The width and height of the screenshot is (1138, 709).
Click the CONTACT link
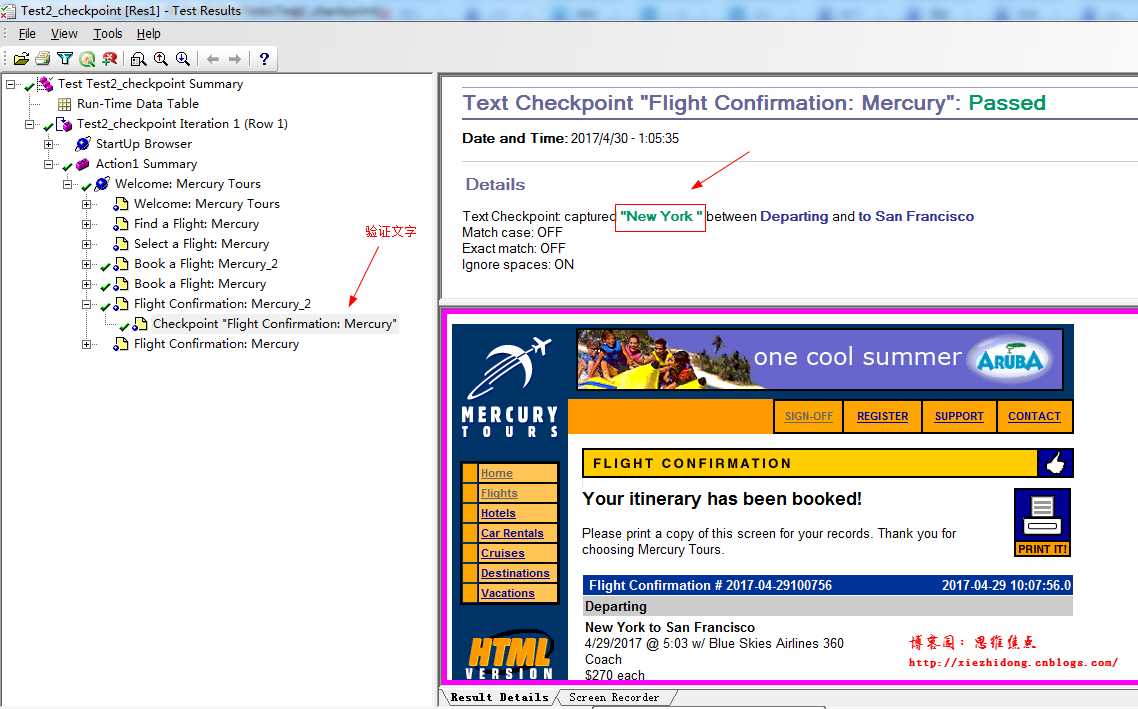1034,417
